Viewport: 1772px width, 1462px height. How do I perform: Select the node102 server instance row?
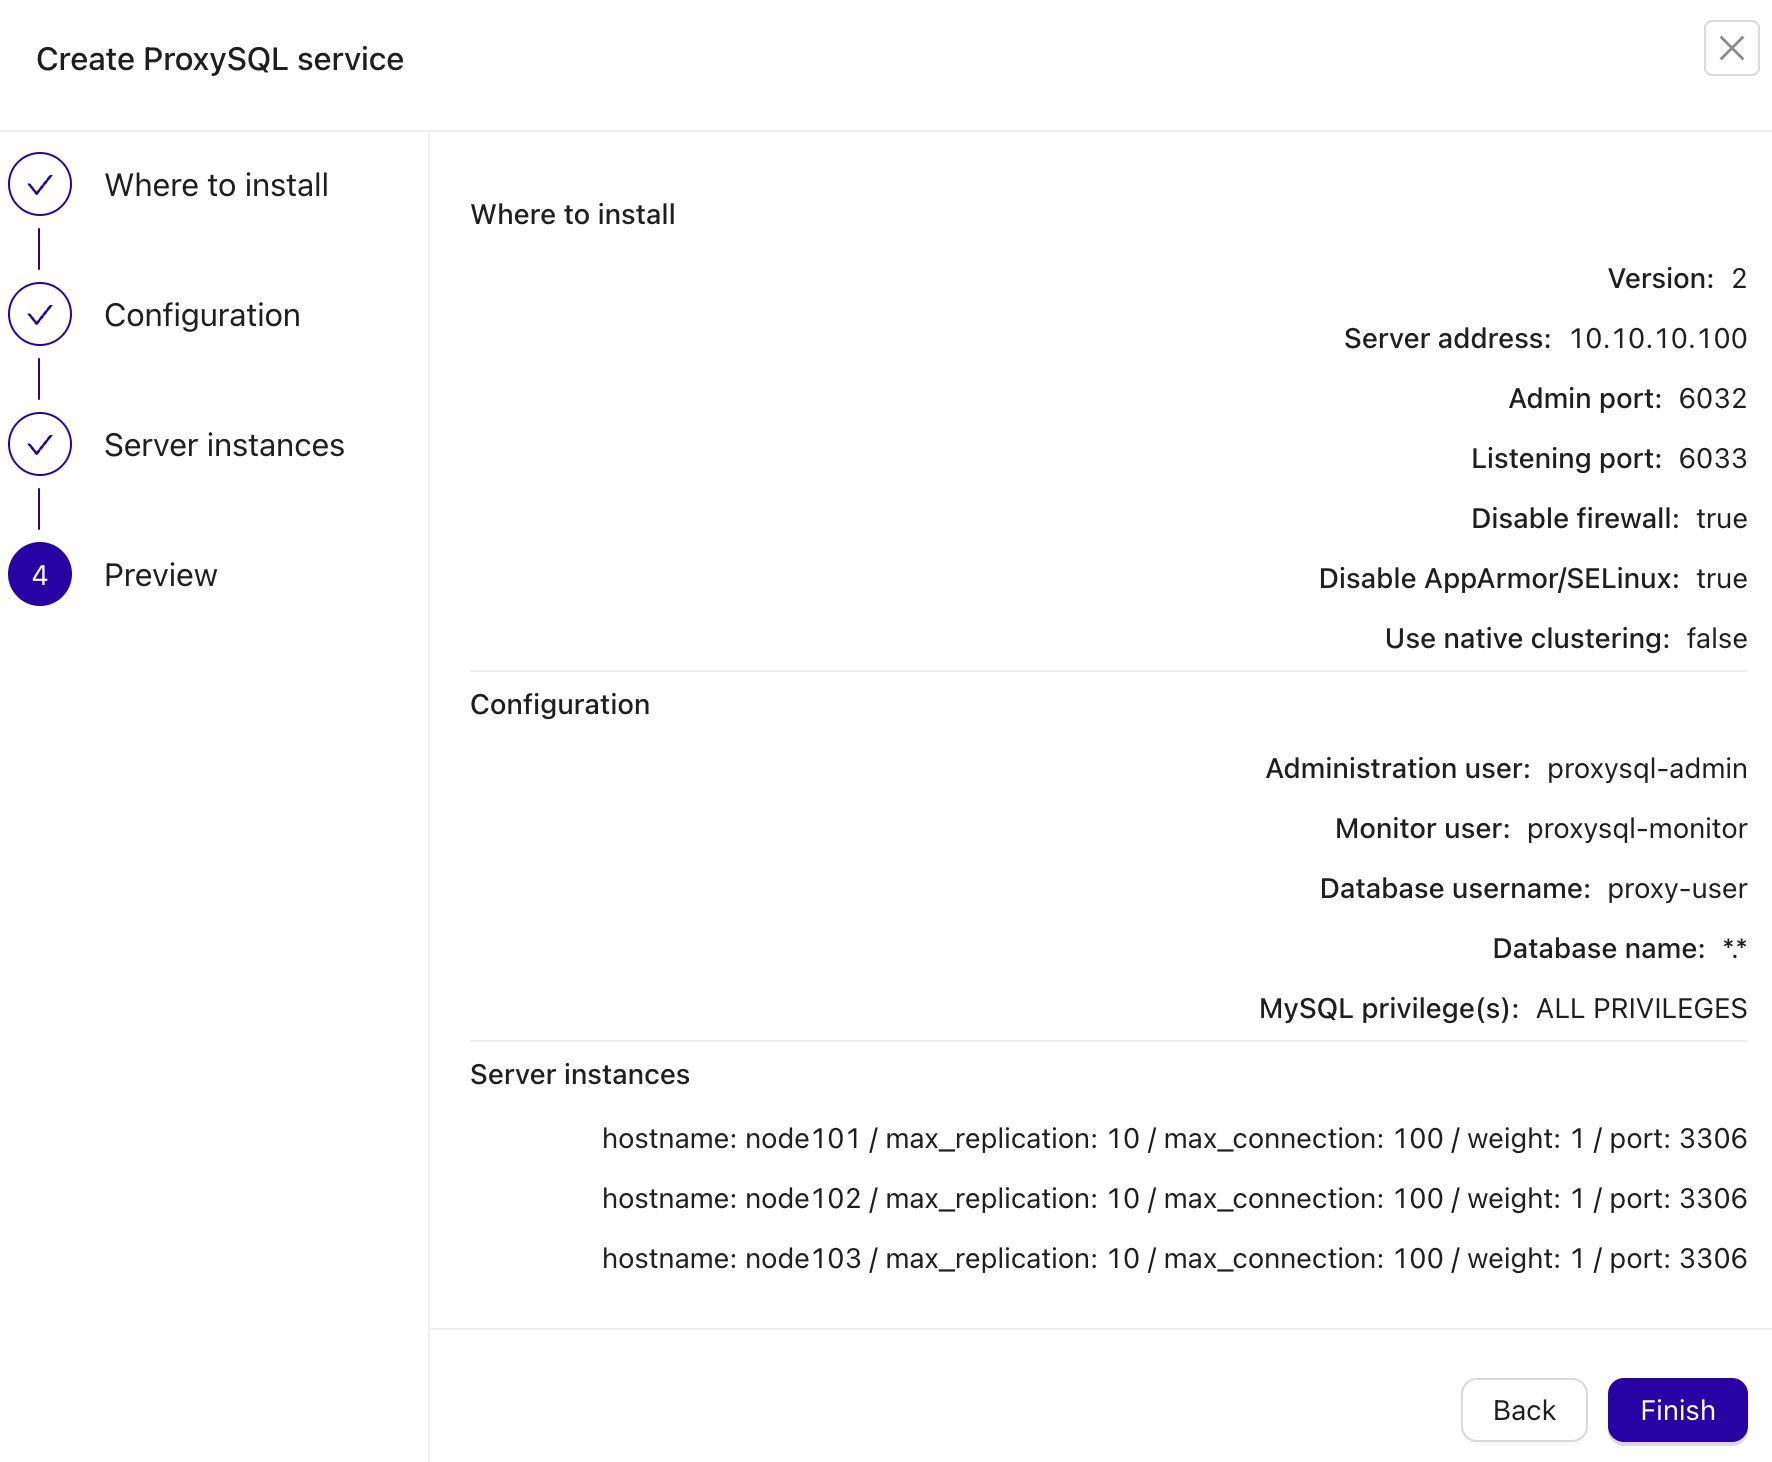coord(1173,1198)
